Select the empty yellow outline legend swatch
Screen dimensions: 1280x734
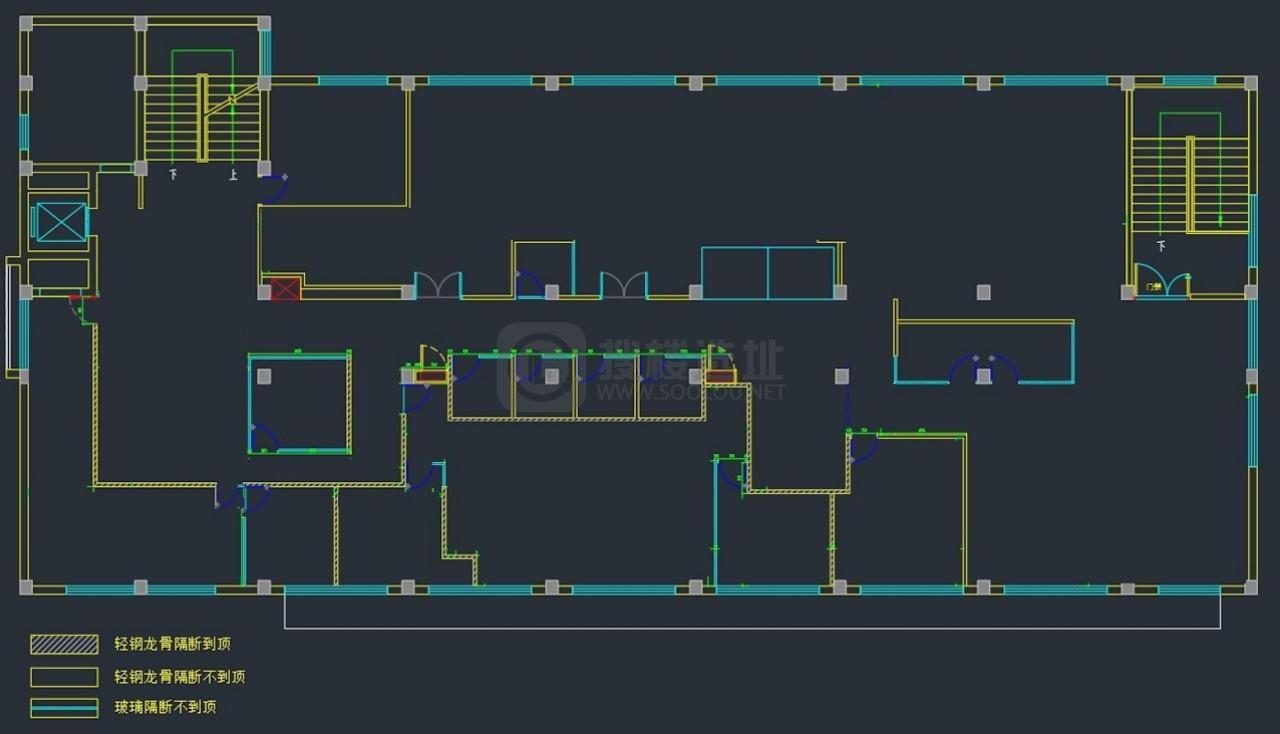(x=64, y=677)
